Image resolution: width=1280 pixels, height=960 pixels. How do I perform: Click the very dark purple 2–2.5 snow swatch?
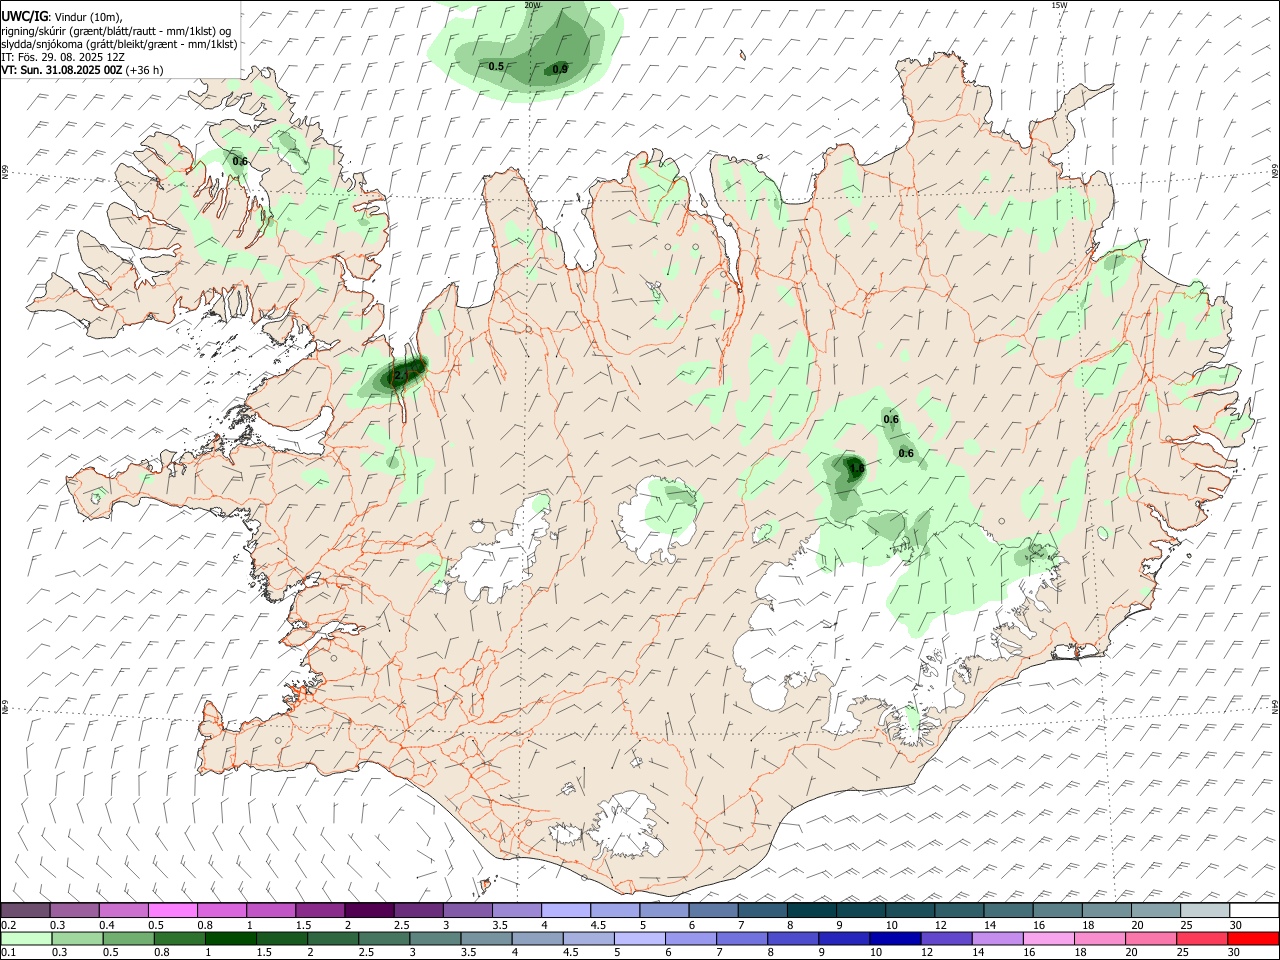pyautogui.click(x=368, y=911)
